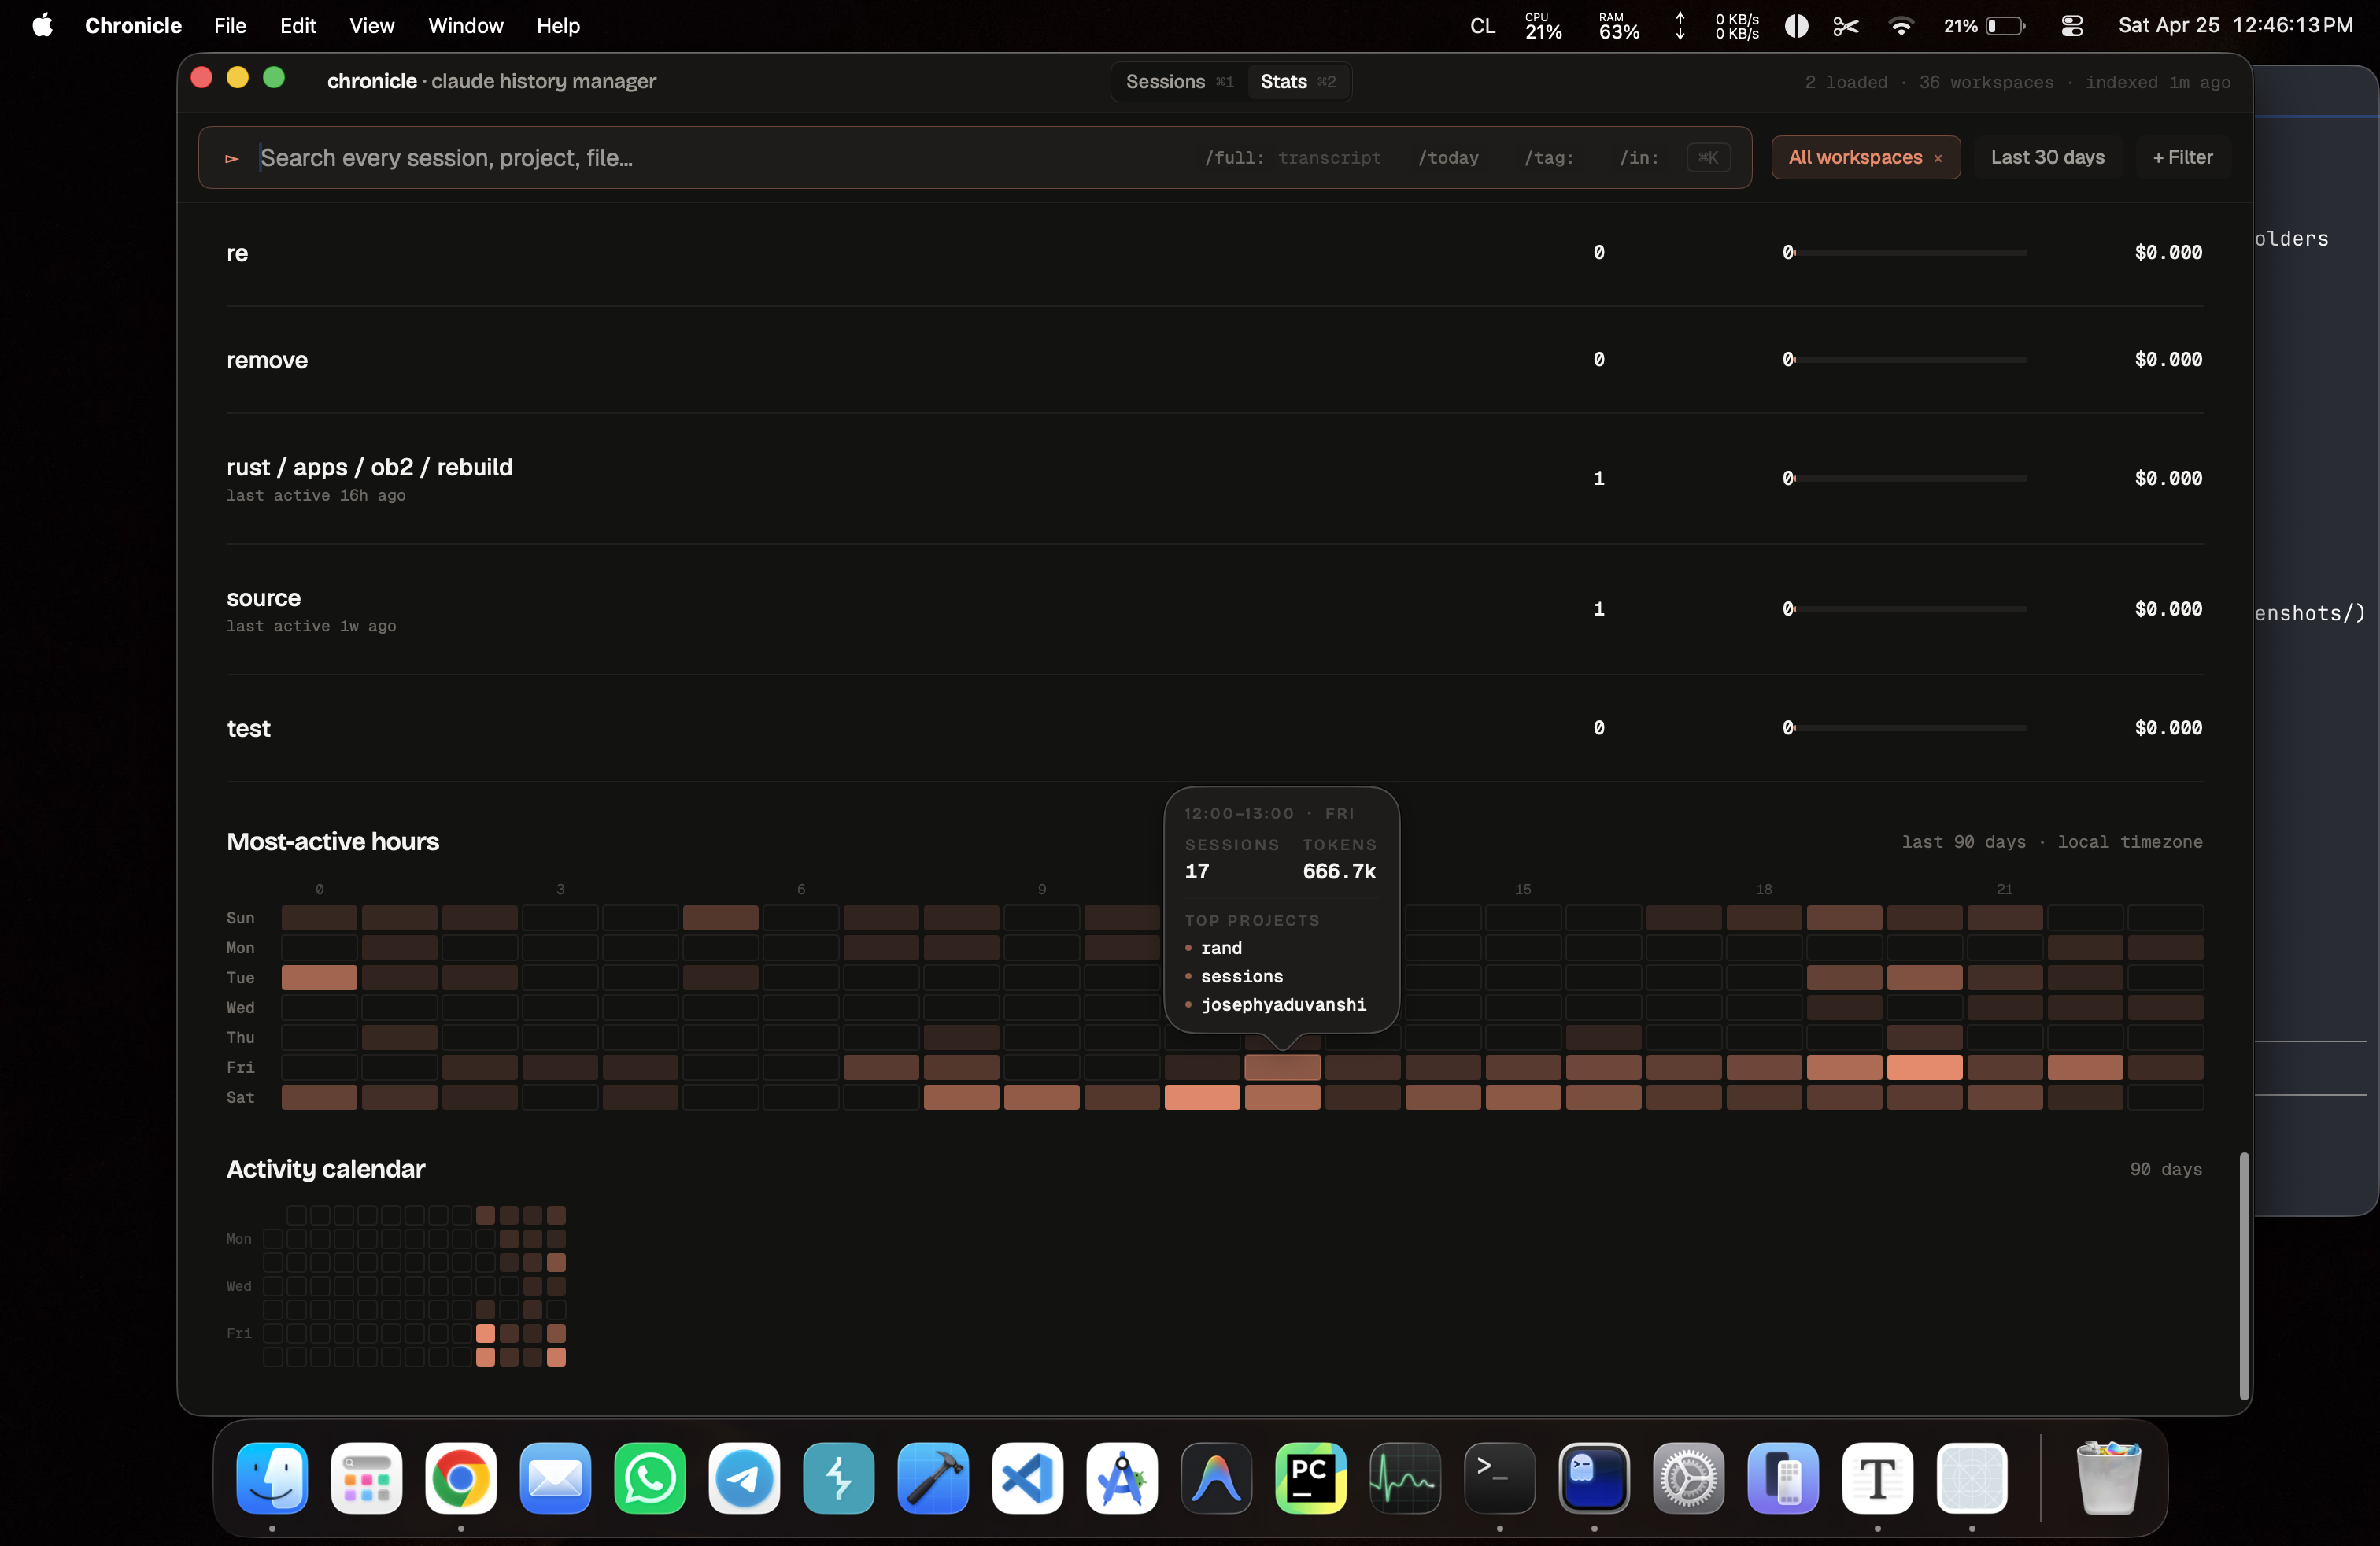Image resolution: width=2380 pixels, height=1546 pixels.
Task: Remove All workspaces filter with x
Action: pyautogui.click(x=1937, y=158)
